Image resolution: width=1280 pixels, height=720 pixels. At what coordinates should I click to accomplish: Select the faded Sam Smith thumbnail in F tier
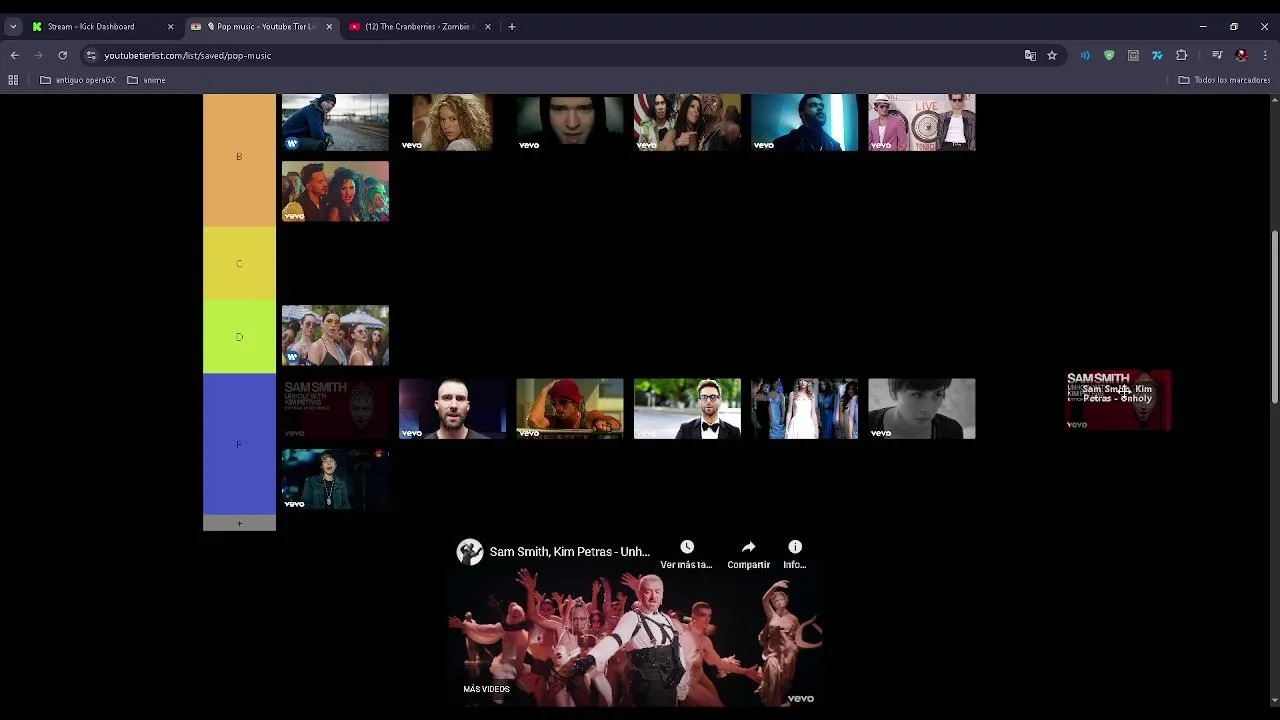(335, 408)
